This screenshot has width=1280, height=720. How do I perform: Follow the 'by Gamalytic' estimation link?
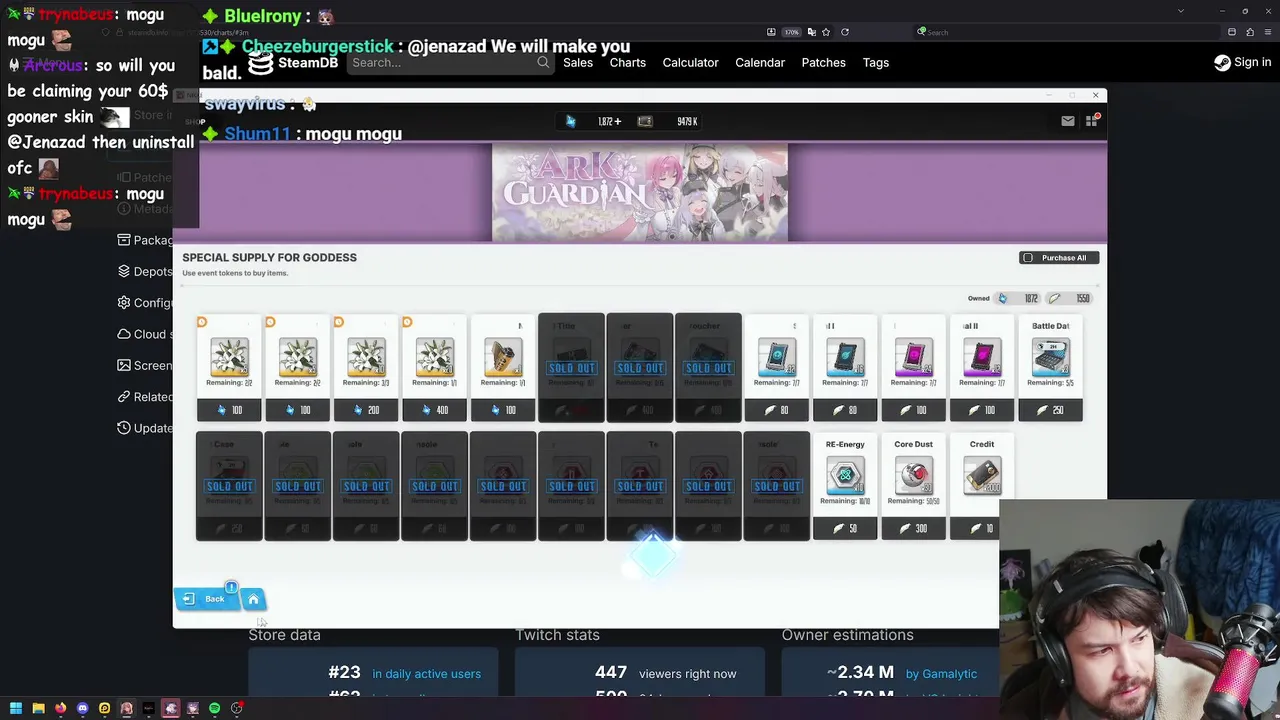coord(941,674)
